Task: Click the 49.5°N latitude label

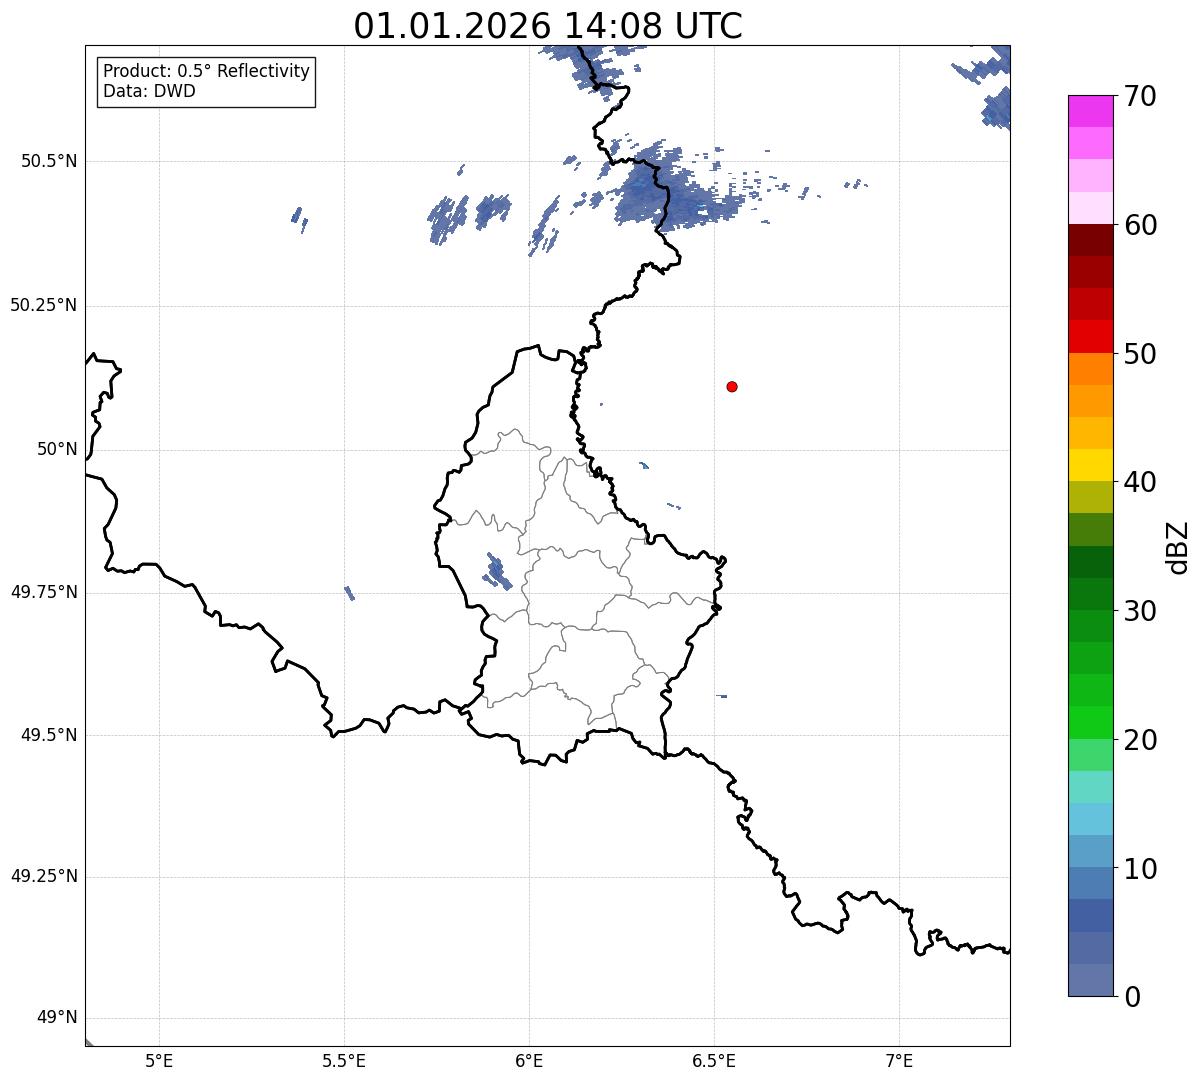Action: (49, 736)
